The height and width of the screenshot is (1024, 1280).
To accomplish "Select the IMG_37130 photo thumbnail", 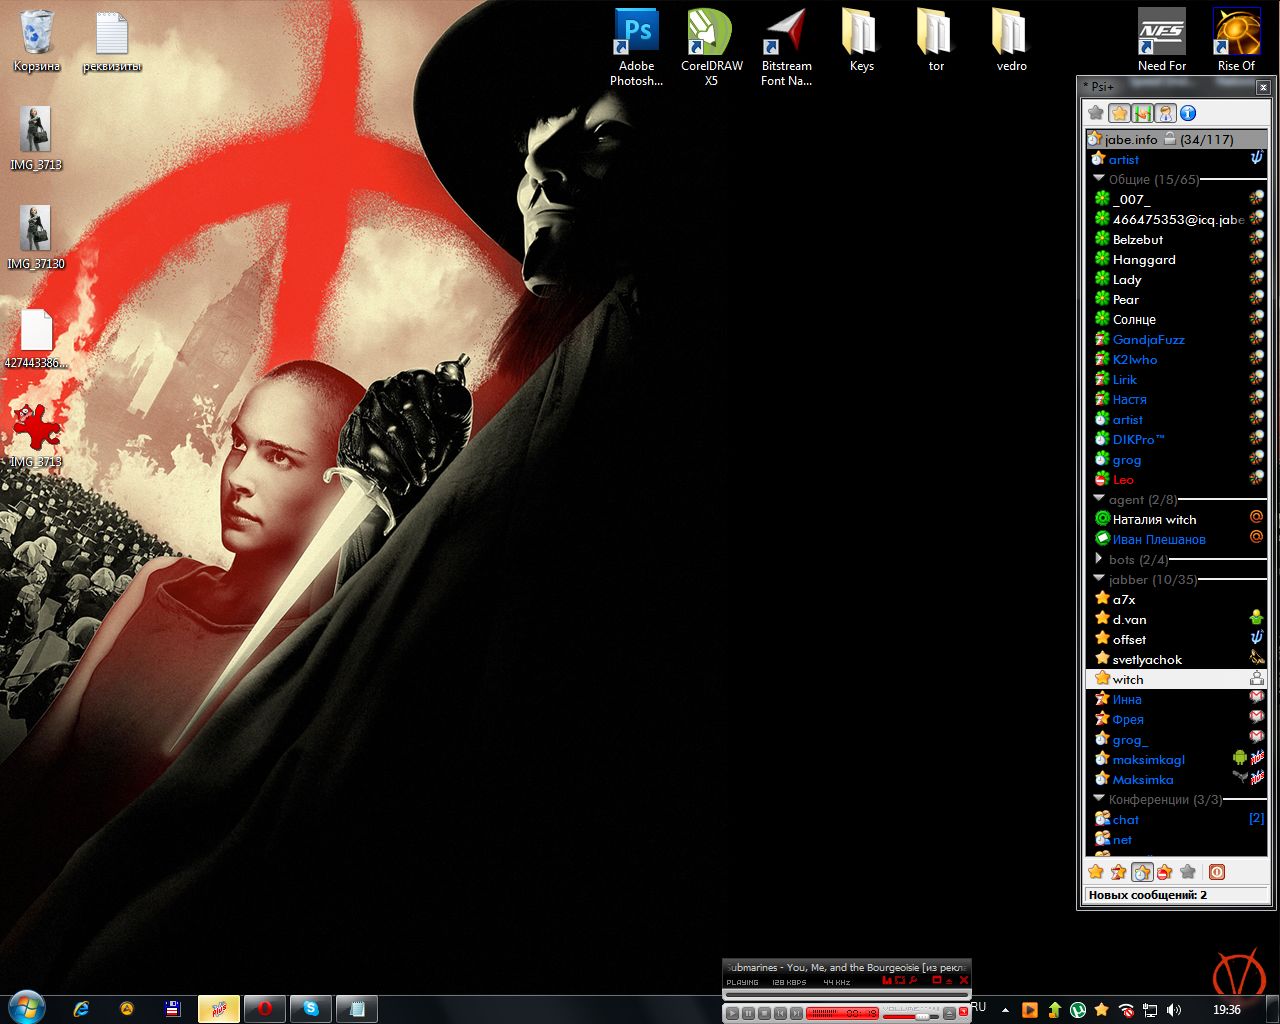I will tap(36, 238).
